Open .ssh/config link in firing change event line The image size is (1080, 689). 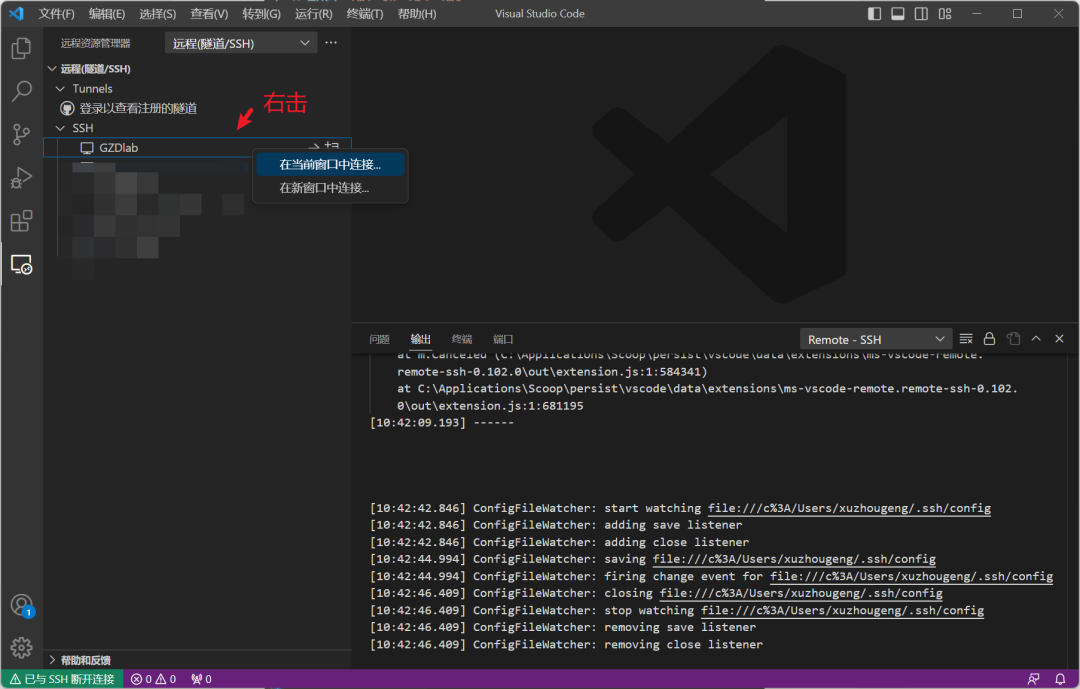(911, 577)
